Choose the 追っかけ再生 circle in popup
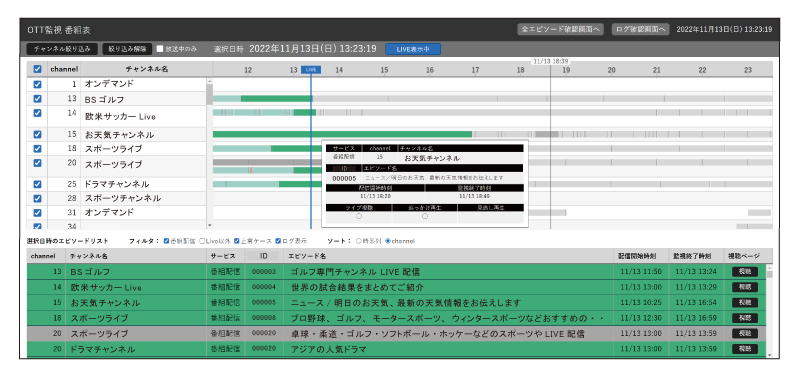This screenshot has width=800, height=378. 425,216
